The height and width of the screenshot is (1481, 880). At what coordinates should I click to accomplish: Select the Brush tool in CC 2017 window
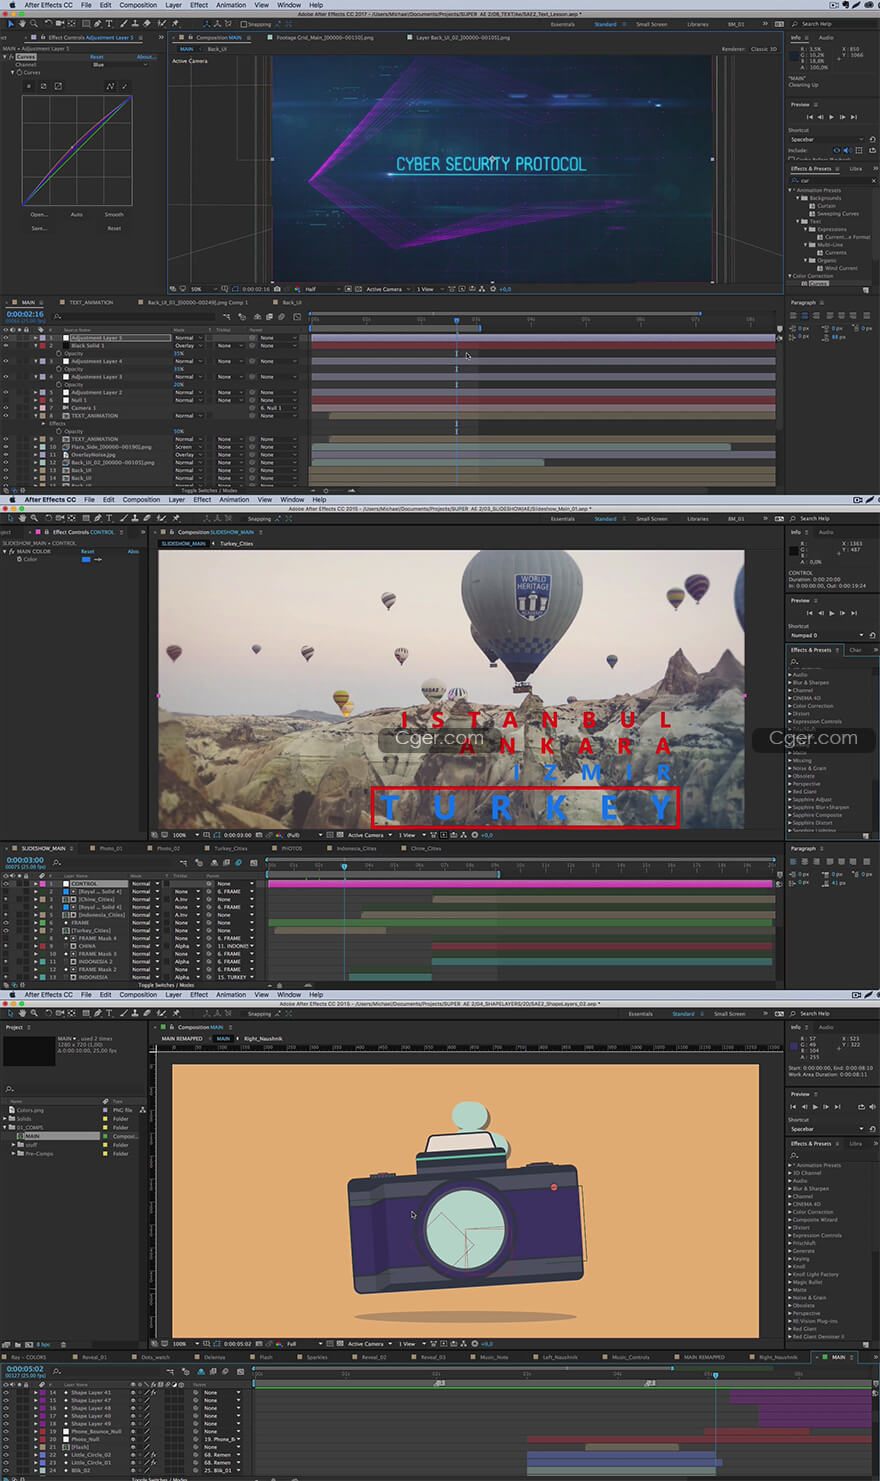pyautogui.click(x=124, y=24)
